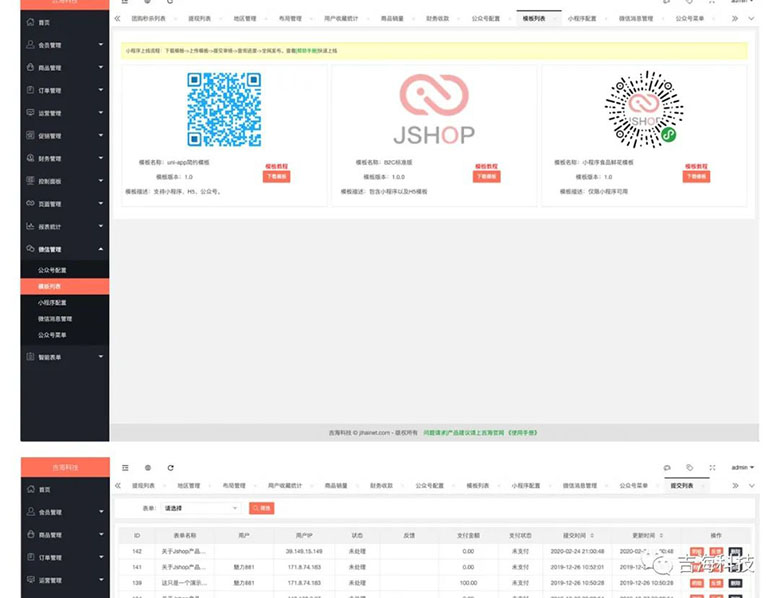This screenshot has width=780, height=598.
Task: Expand 页面管理 arrow in top sidebar
Action: [x=100, y=203]
